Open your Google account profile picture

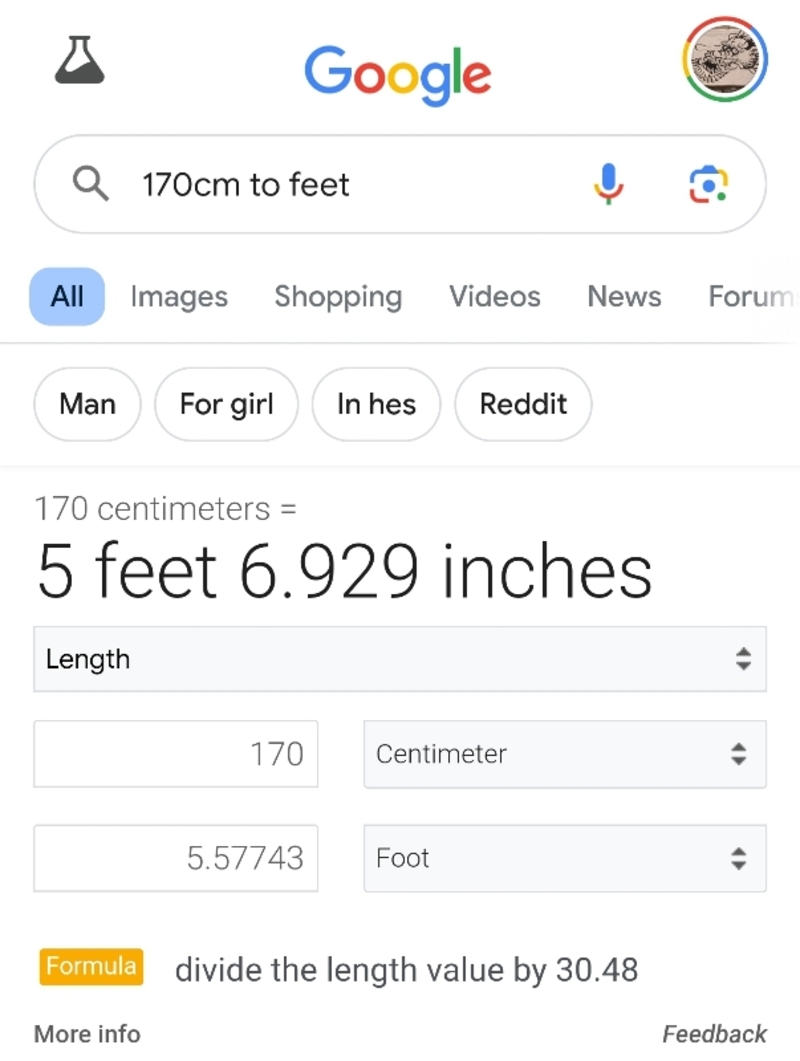point(726,60)
